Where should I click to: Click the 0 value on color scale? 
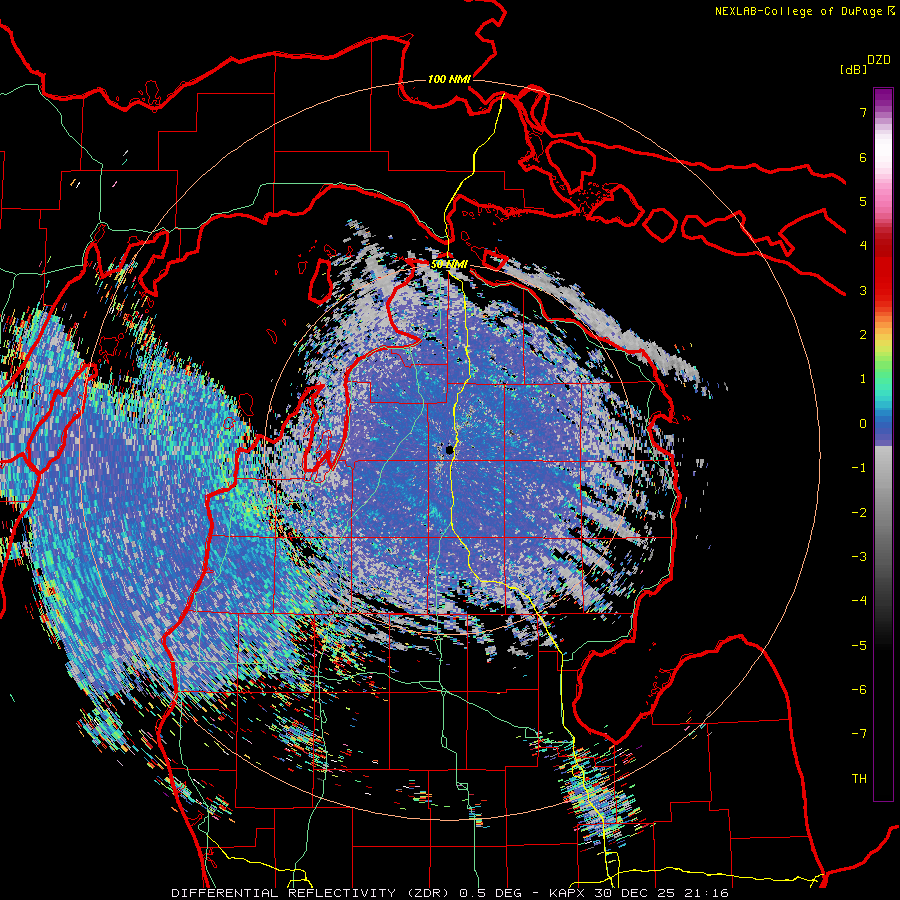click(x=863, y=424)
